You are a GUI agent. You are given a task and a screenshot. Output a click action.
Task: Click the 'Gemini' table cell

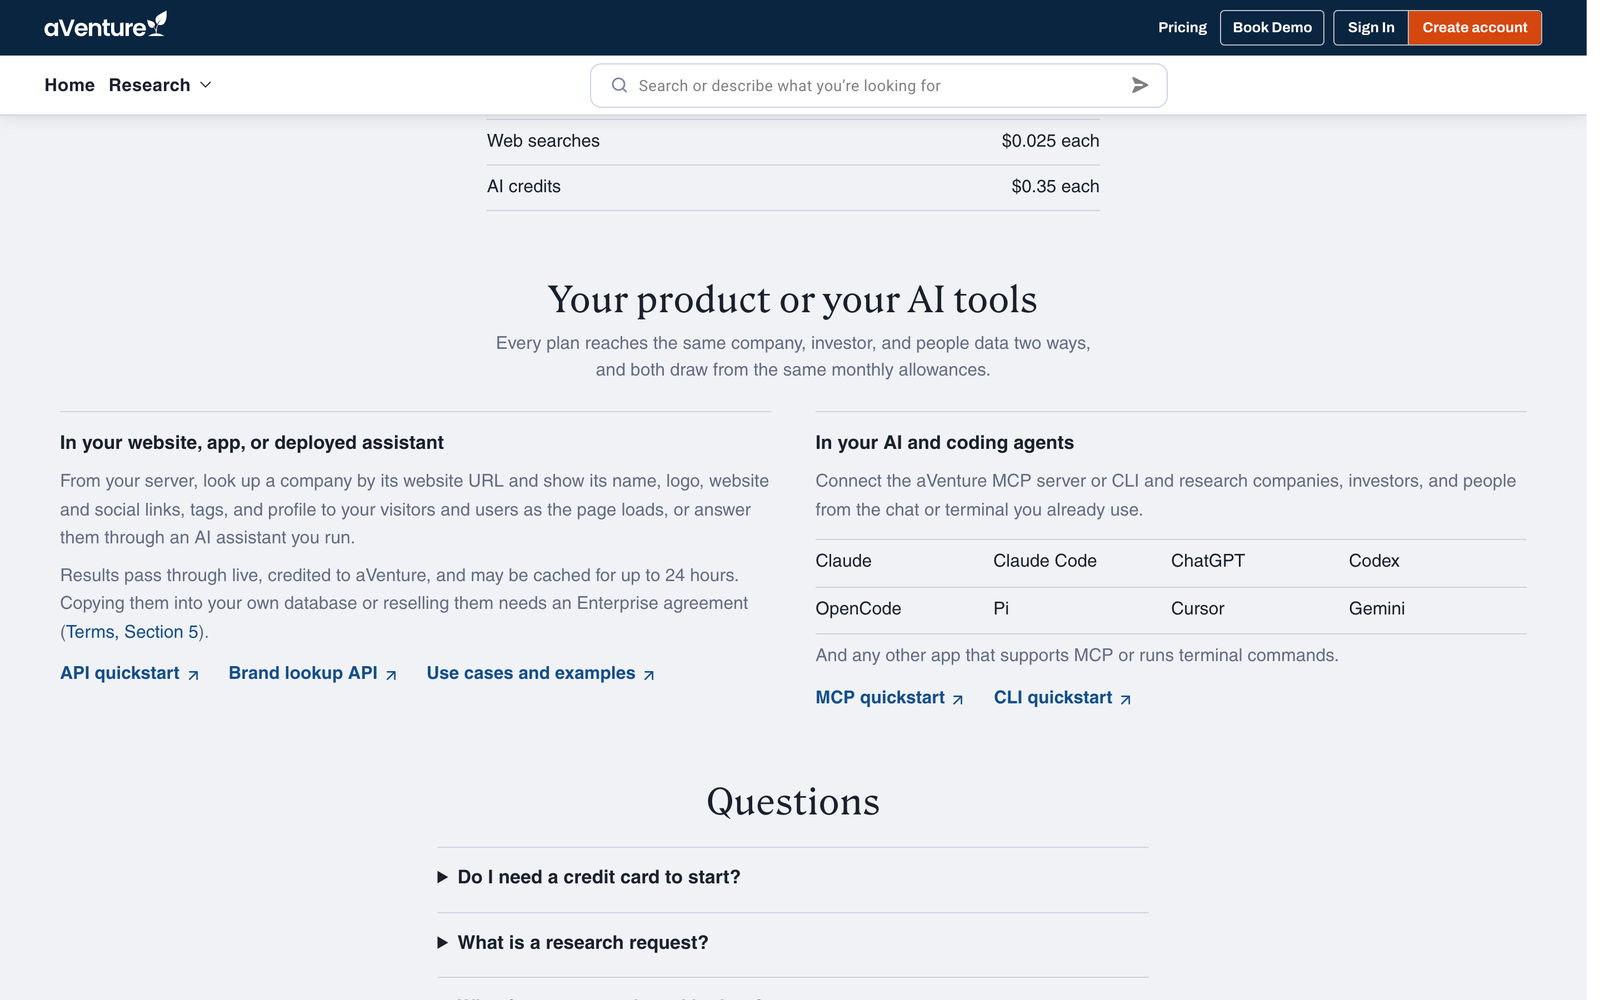pos(1377,609)
